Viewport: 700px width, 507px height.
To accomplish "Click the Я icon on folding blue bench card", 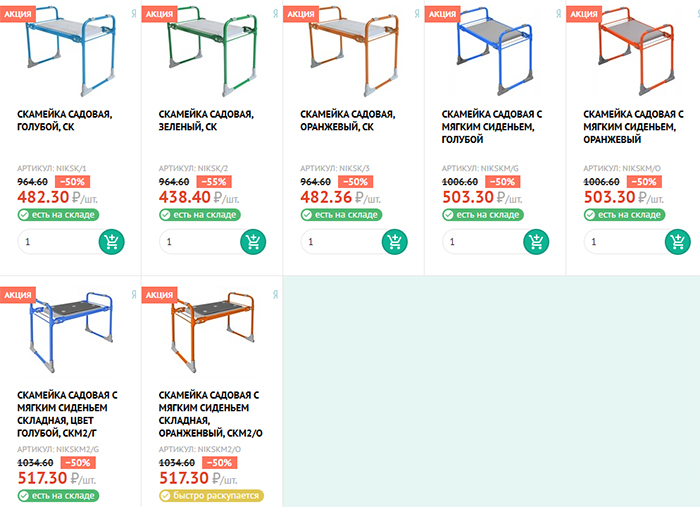I will (x=134, y=295).
